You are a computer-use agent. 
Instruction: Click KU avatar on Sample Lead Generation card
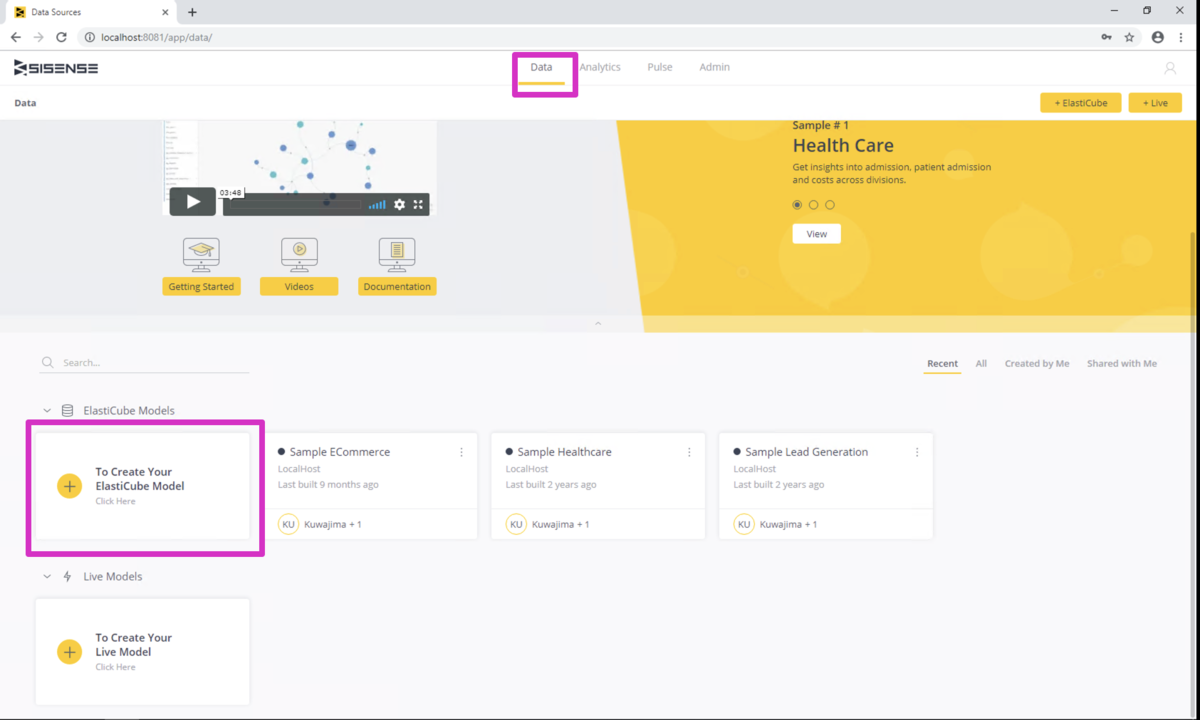(744, 524)
